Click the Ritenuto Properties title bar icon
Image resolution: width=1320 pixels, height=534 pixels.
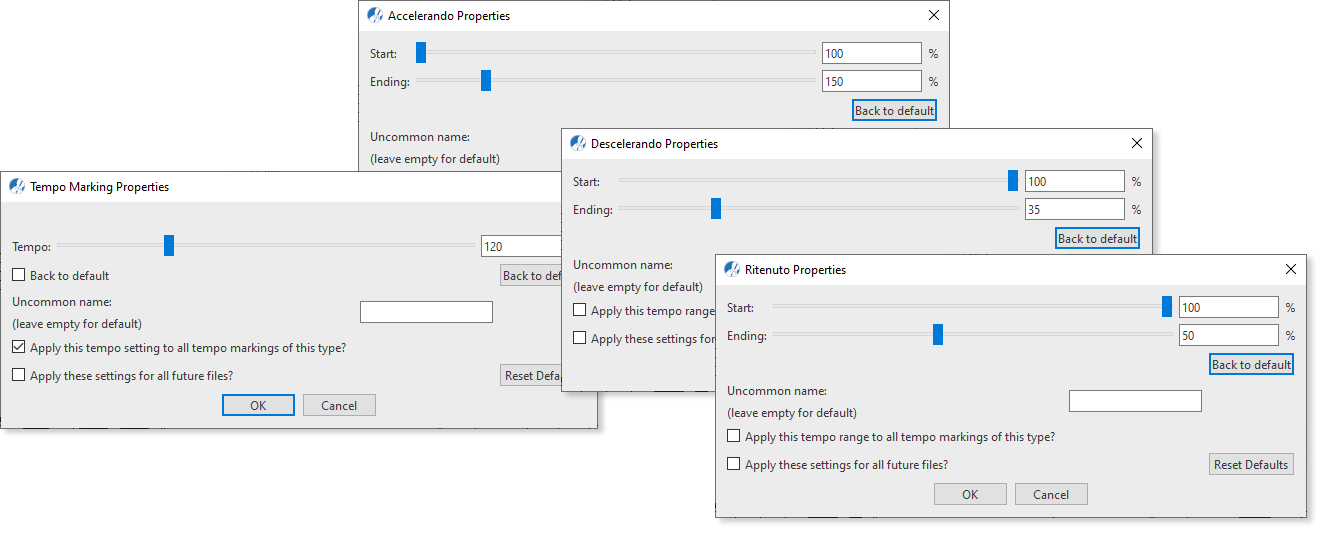(732, 269)
